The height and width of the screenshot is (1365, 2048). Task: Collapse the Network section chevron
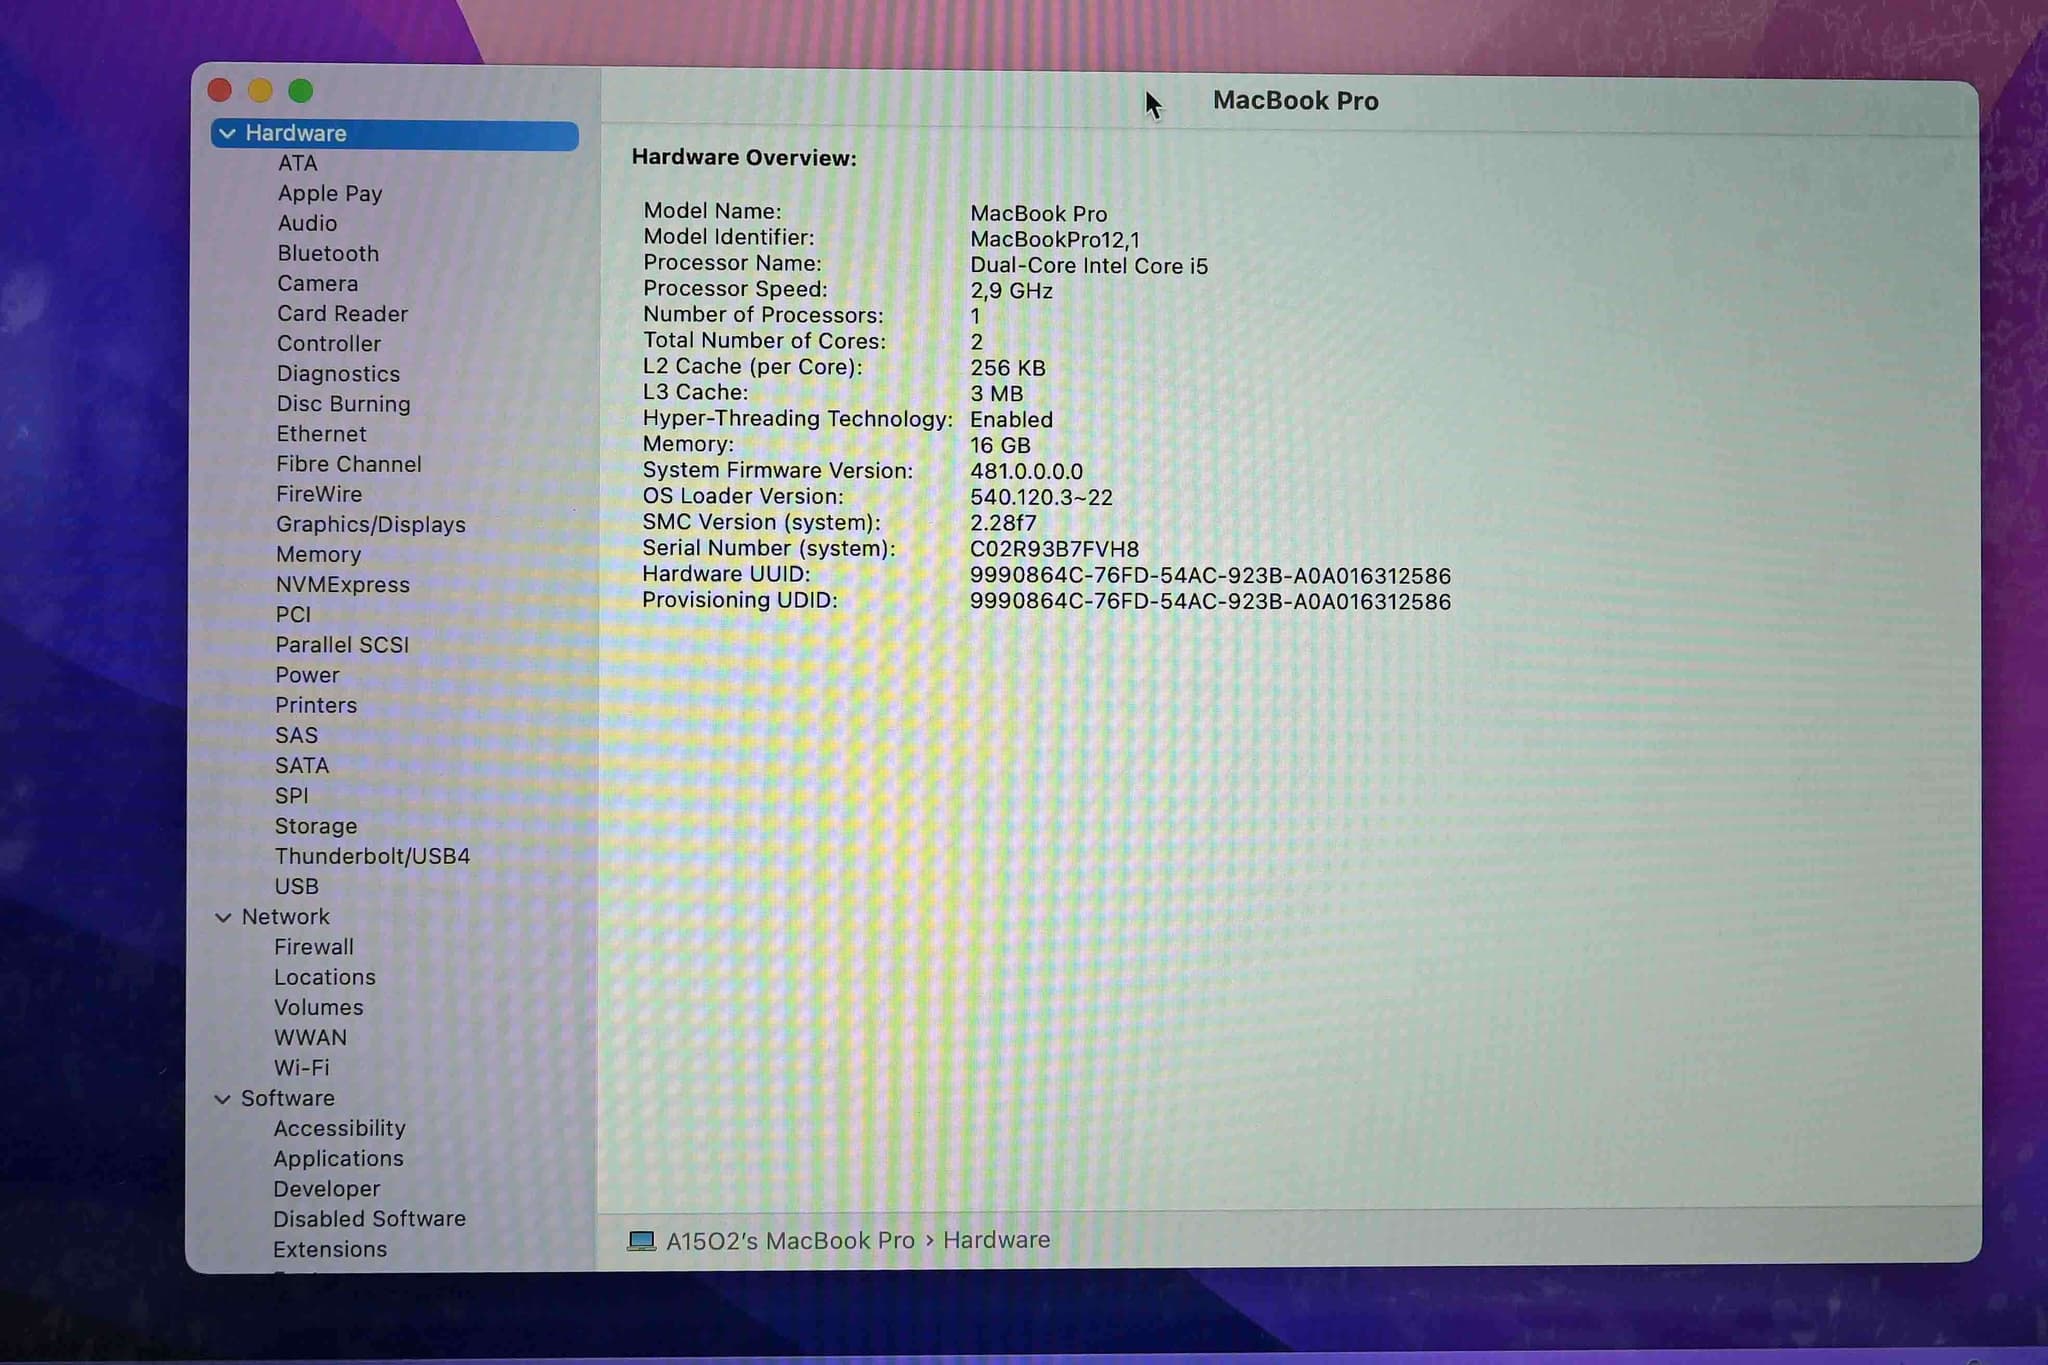[224, 917]
